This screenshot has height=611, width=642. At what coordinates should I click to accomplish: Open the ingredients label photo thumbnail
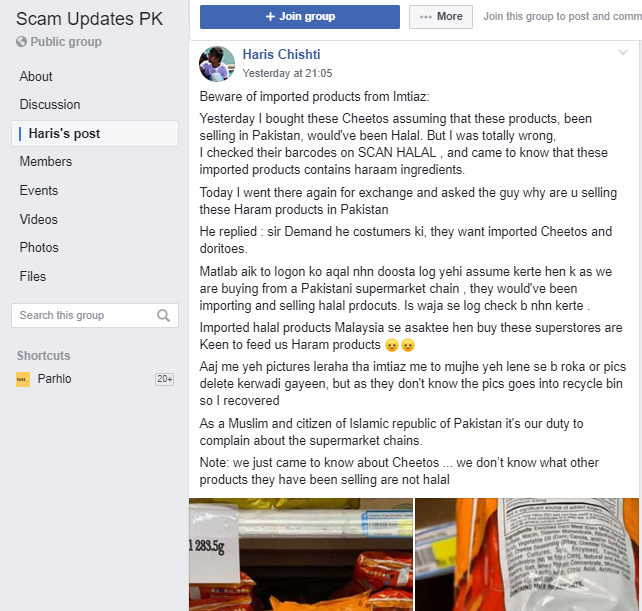point(527,554)
